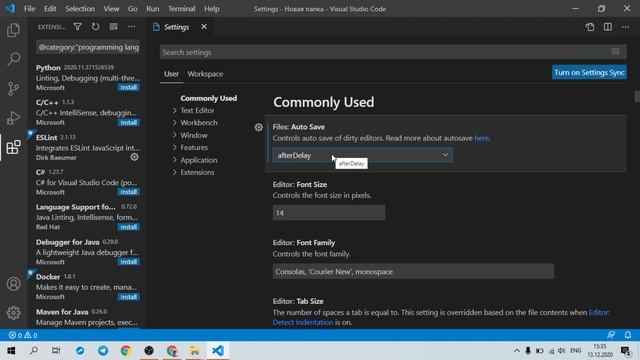Open the Help menu
Screen dimensions: 640x360
click(211, 9)
